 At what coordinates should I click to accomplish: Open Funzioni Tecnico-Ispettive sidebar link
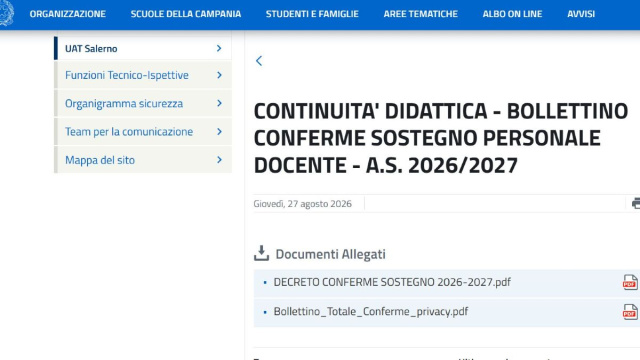[127, 75]
